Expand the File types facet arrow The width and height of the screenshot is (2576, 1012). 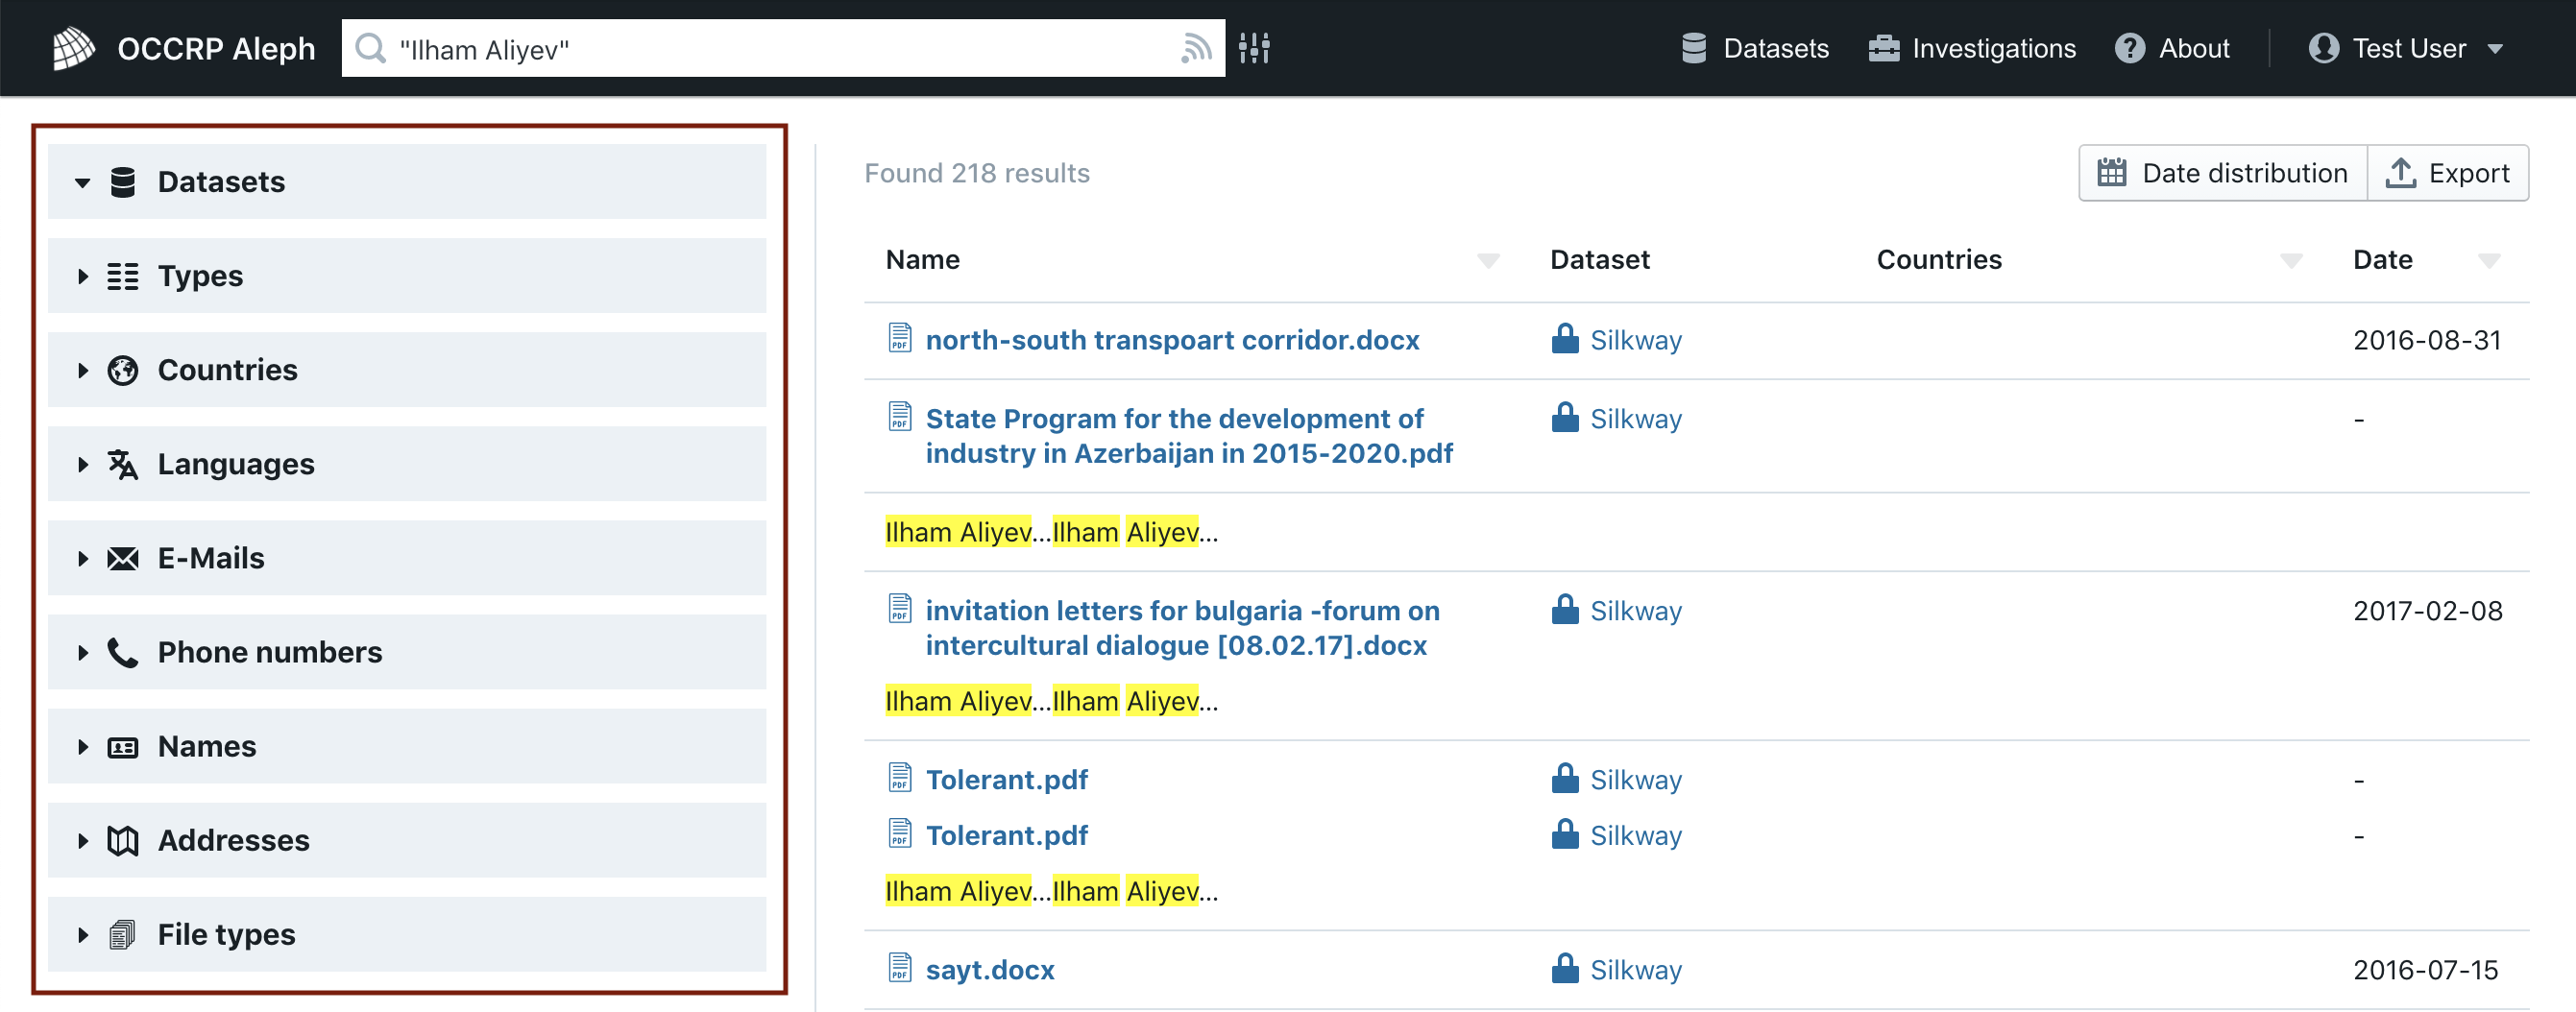click(x=83, y=935)
